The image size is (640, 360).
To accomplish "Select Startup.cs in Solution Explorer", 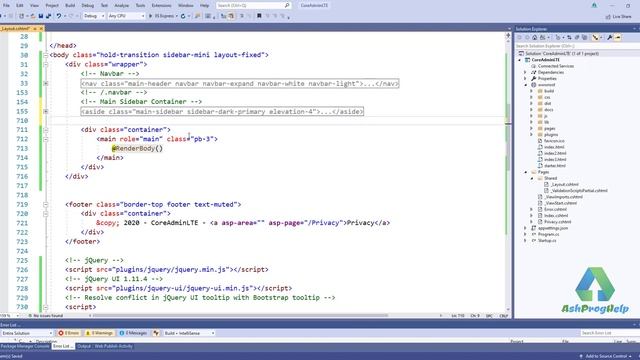I will 547,240.
